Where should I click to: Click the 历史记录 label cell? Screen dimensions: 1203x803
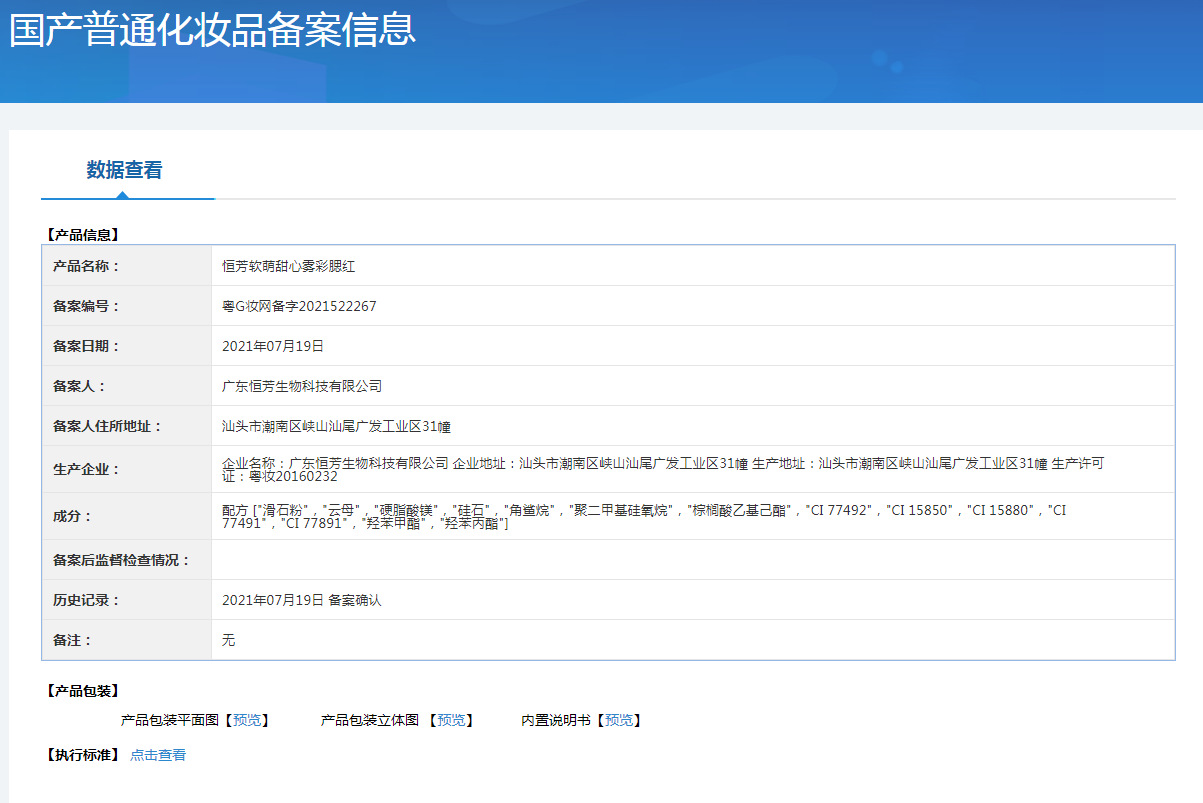127,600
